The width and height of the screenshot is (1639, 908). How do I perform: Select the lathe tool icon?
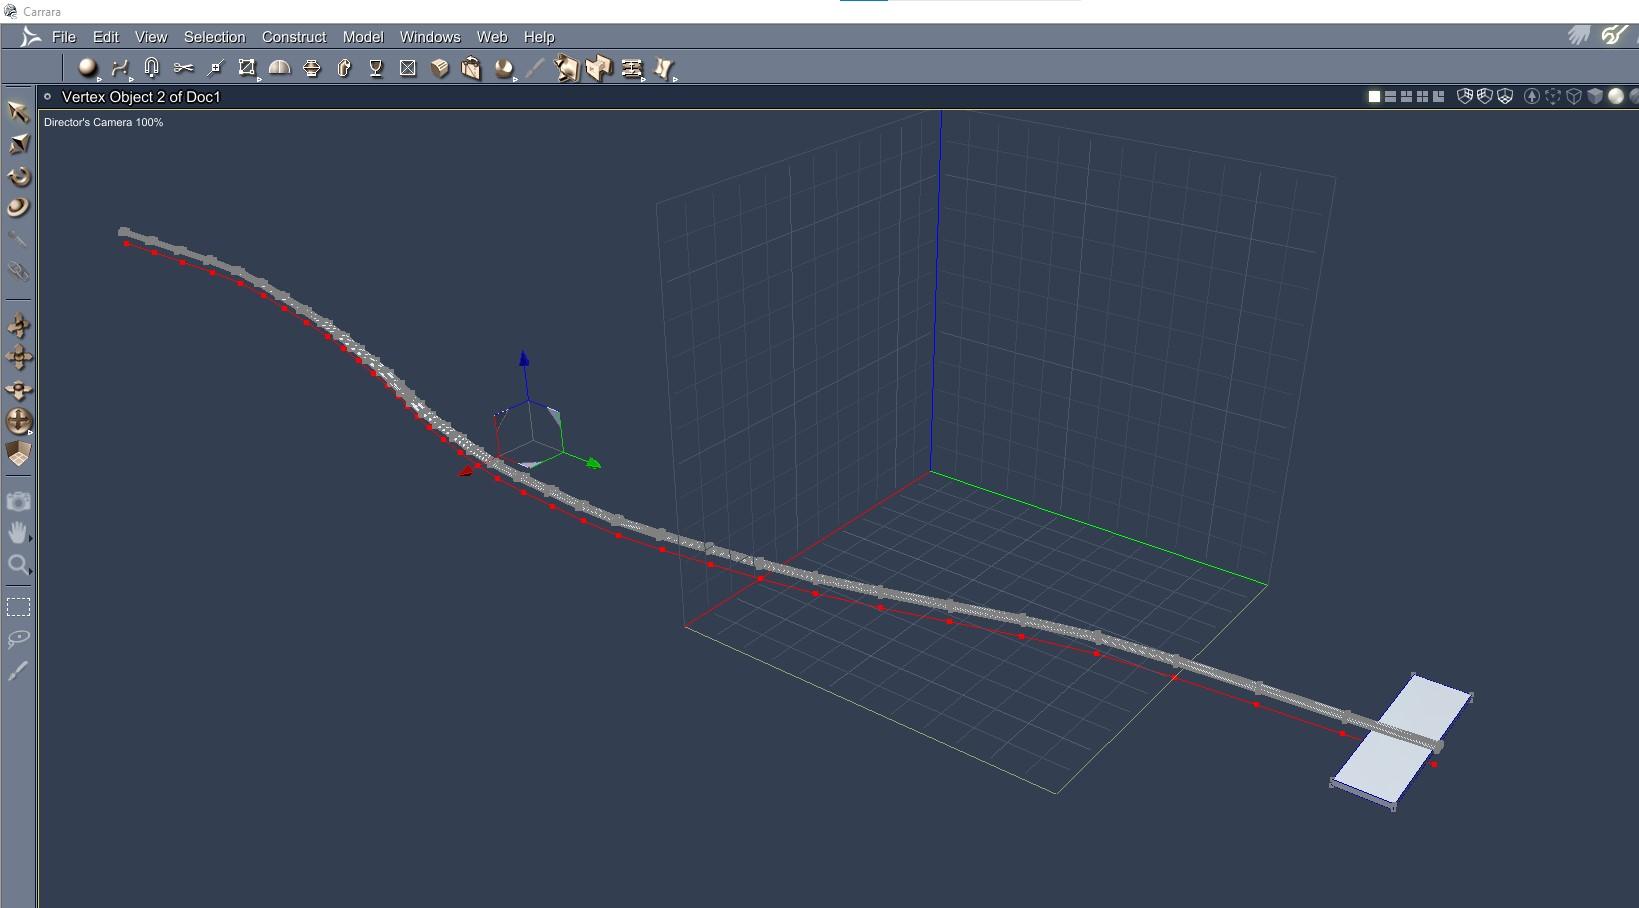pos(311,67)
